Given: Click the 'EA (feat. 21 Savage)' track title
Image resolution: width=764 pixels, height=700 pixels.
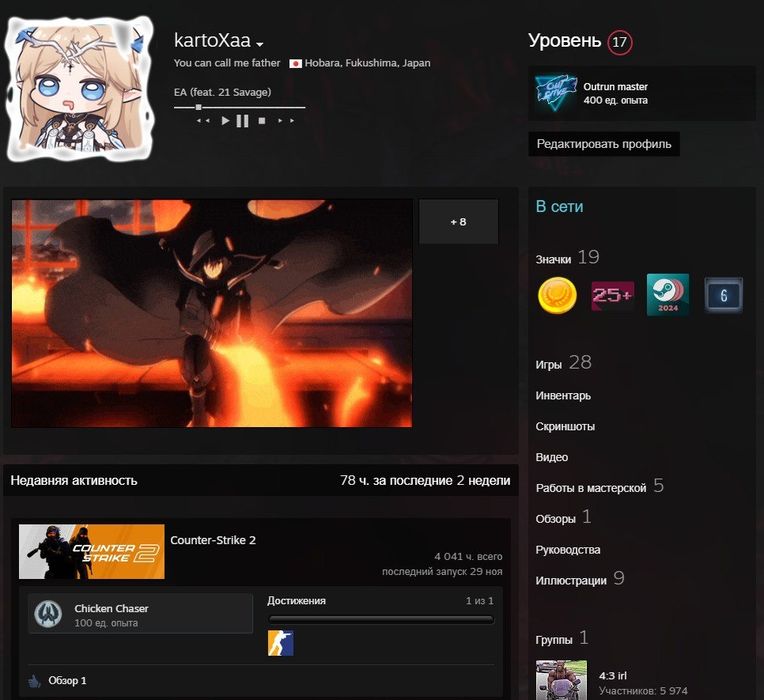Looking at the screenshot, I should (x=222, y=92).
